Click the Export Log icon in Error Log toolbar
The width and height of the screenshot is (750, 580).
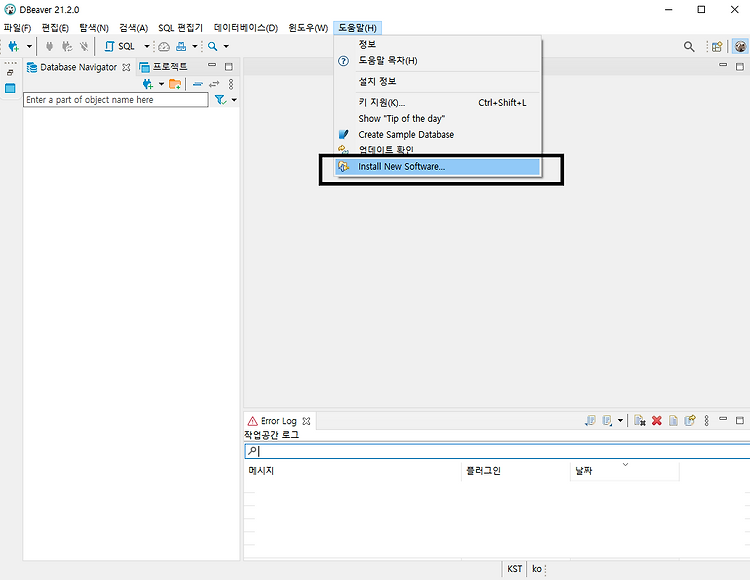(x=590, y=420)
